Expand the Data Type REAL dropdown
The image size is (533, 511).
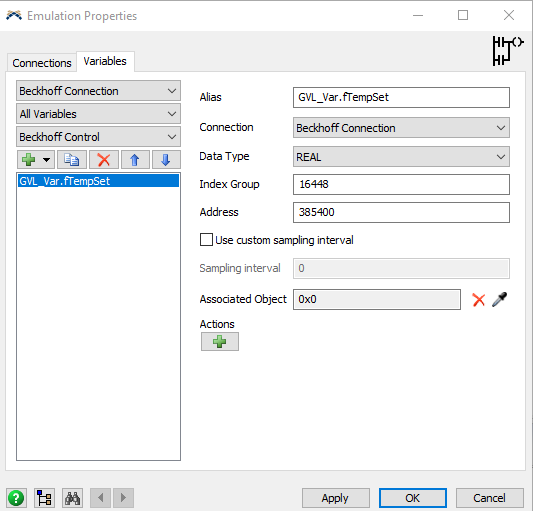[x=401, y=157]
